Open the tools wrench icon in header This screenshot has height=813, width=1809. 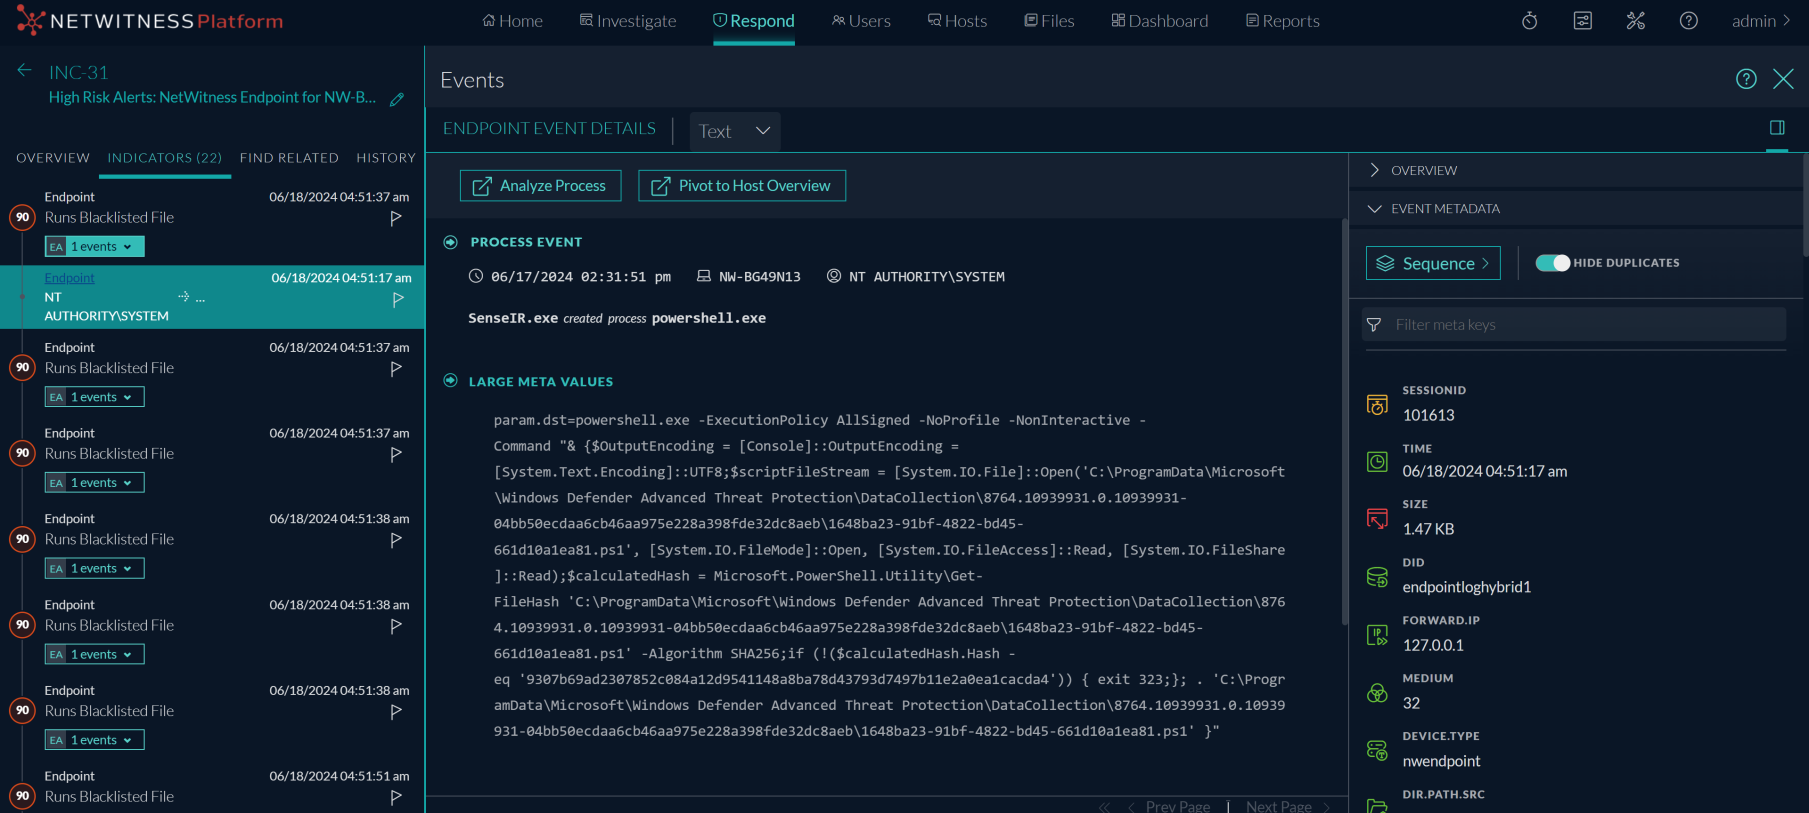point(1635,21)
